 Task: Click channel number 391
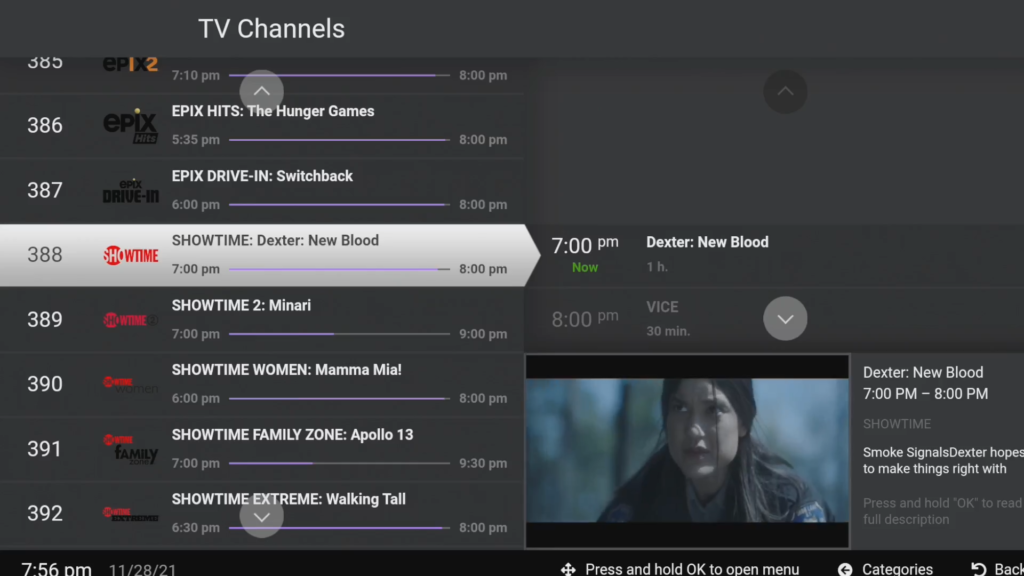point(44,449)
